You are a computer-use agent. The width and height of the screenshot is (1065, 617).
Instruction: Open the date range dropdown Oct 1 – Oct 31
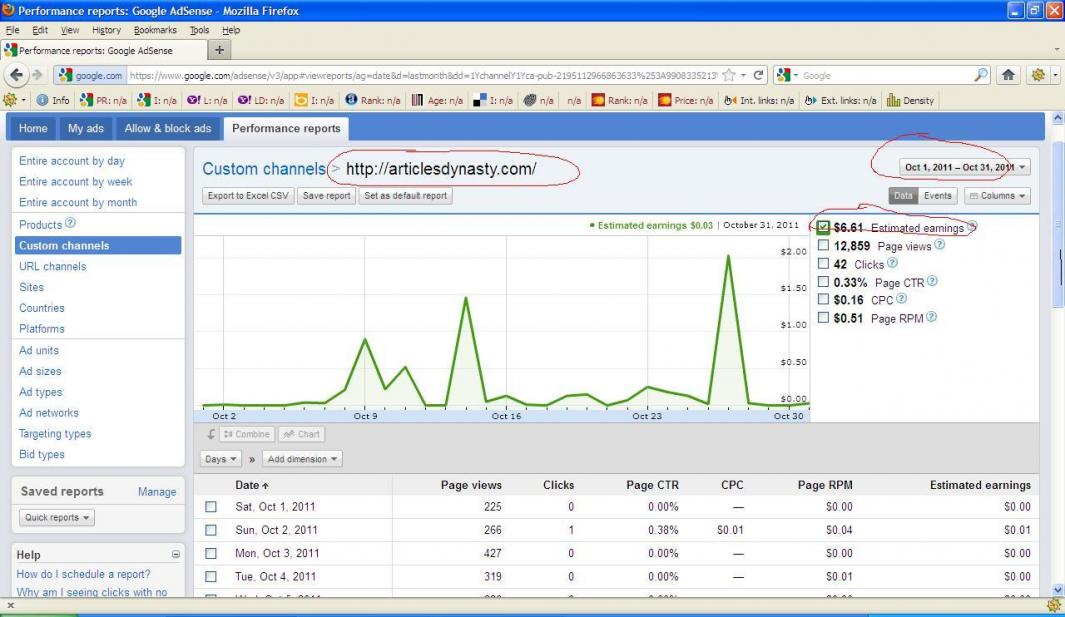click(x=964, y=167)
